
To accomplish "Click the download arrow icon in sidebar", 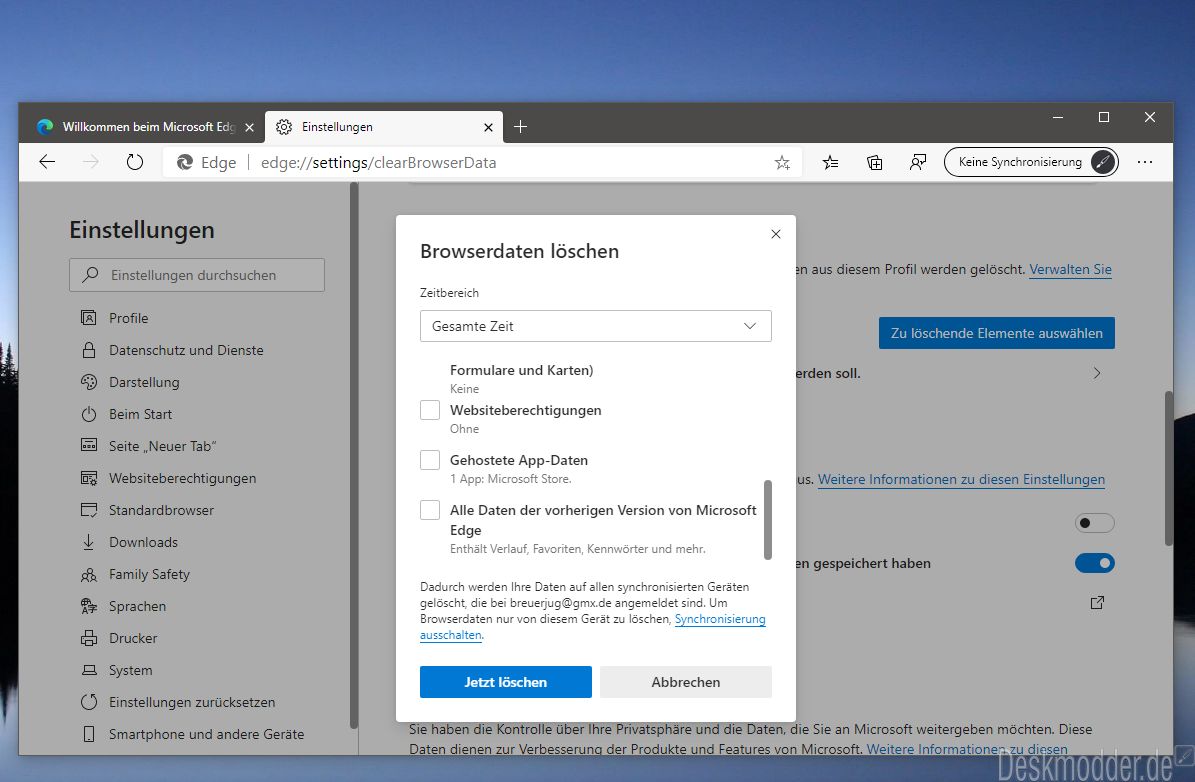I will click(x=89, y=542).
